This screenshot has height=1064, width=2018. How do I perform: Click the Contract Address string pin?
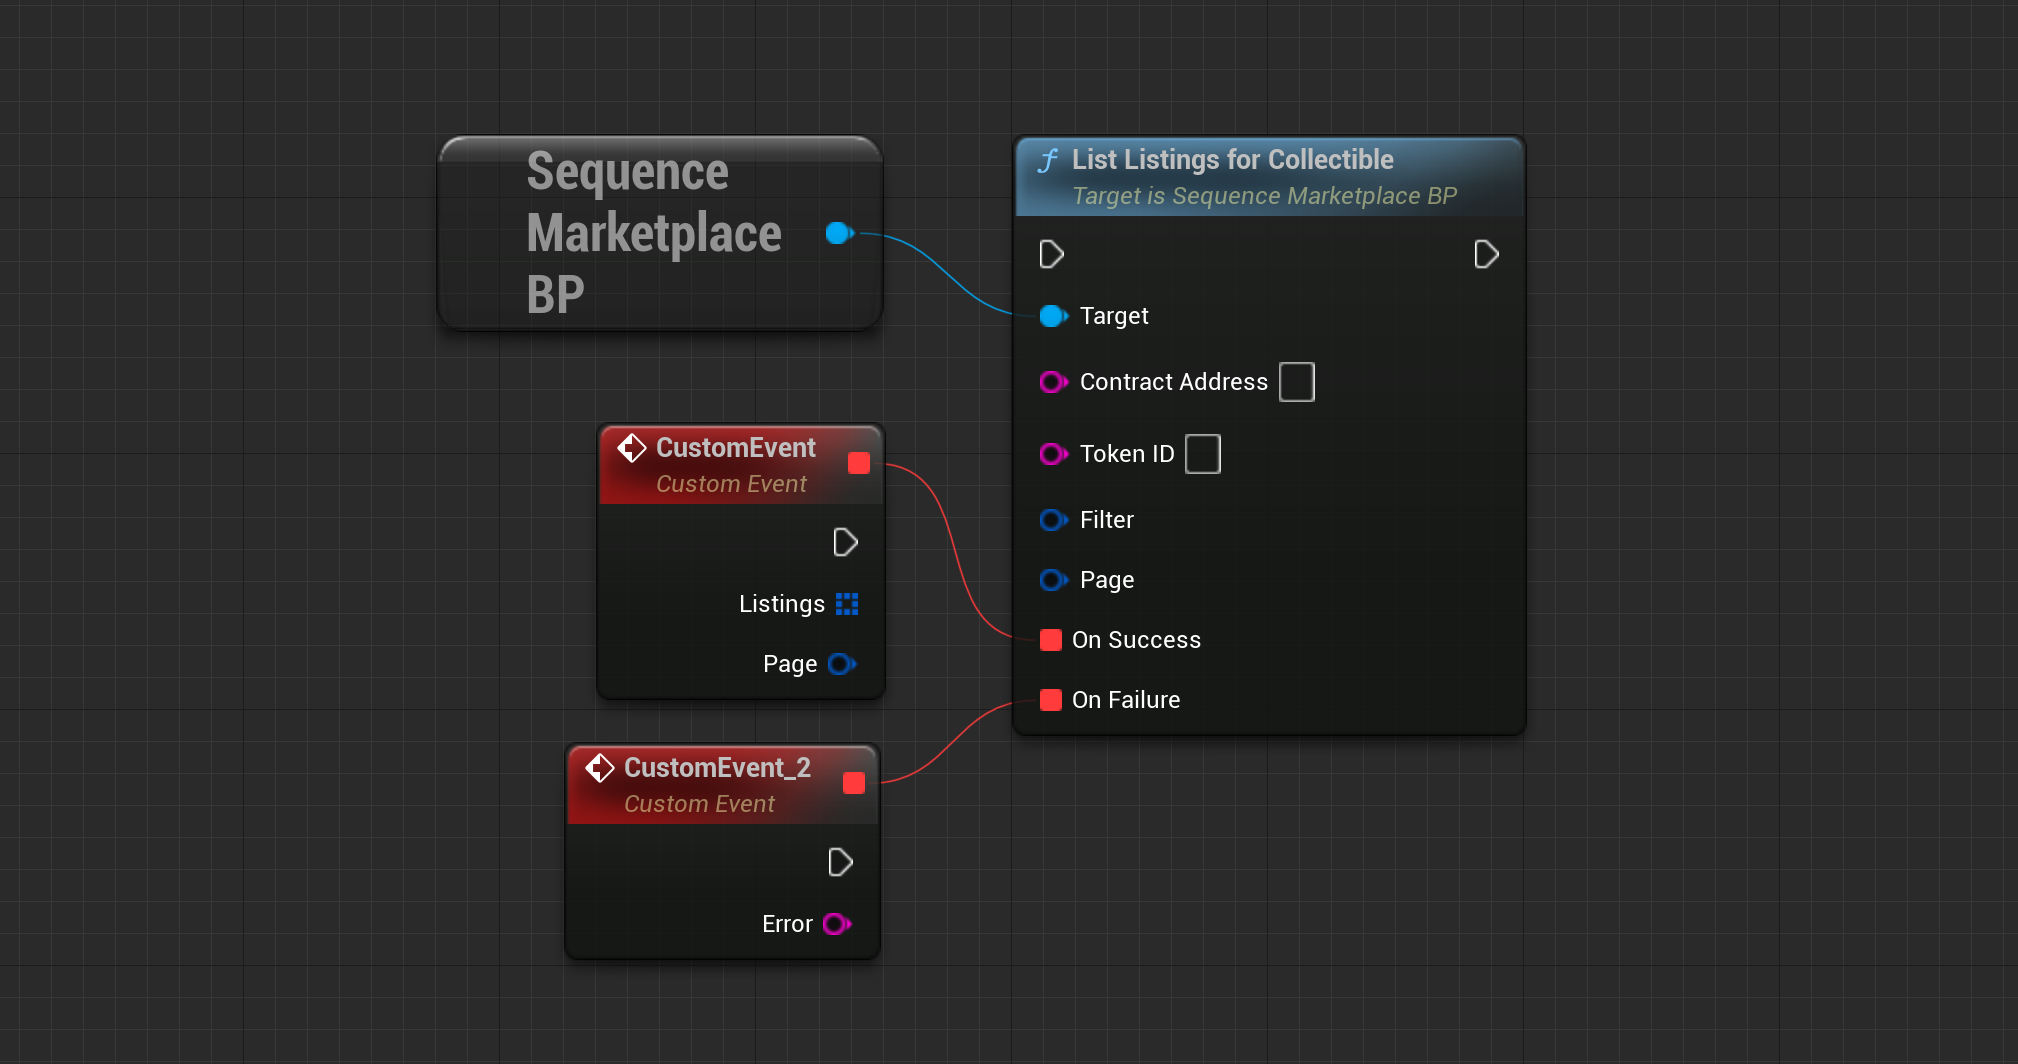click(x=1053, y=382)
